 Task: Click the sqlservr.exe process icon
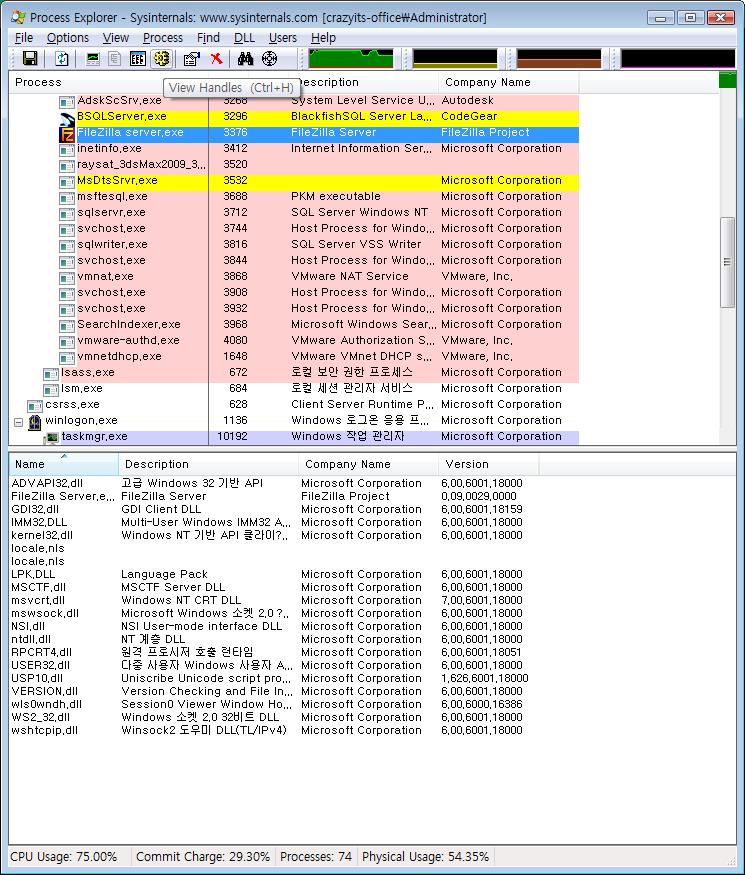67,214
